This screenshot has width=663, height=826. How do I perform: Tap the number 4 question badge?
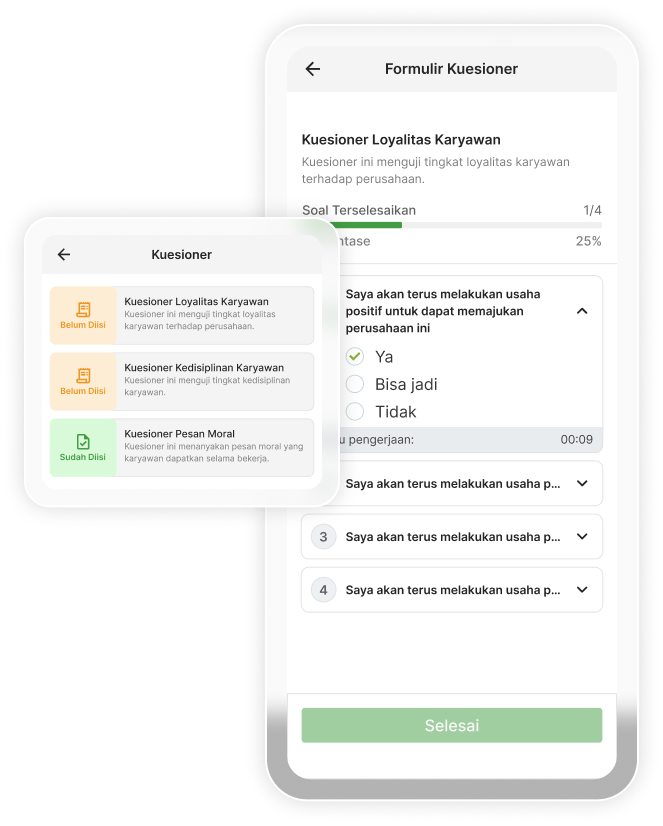click(323, 590)
